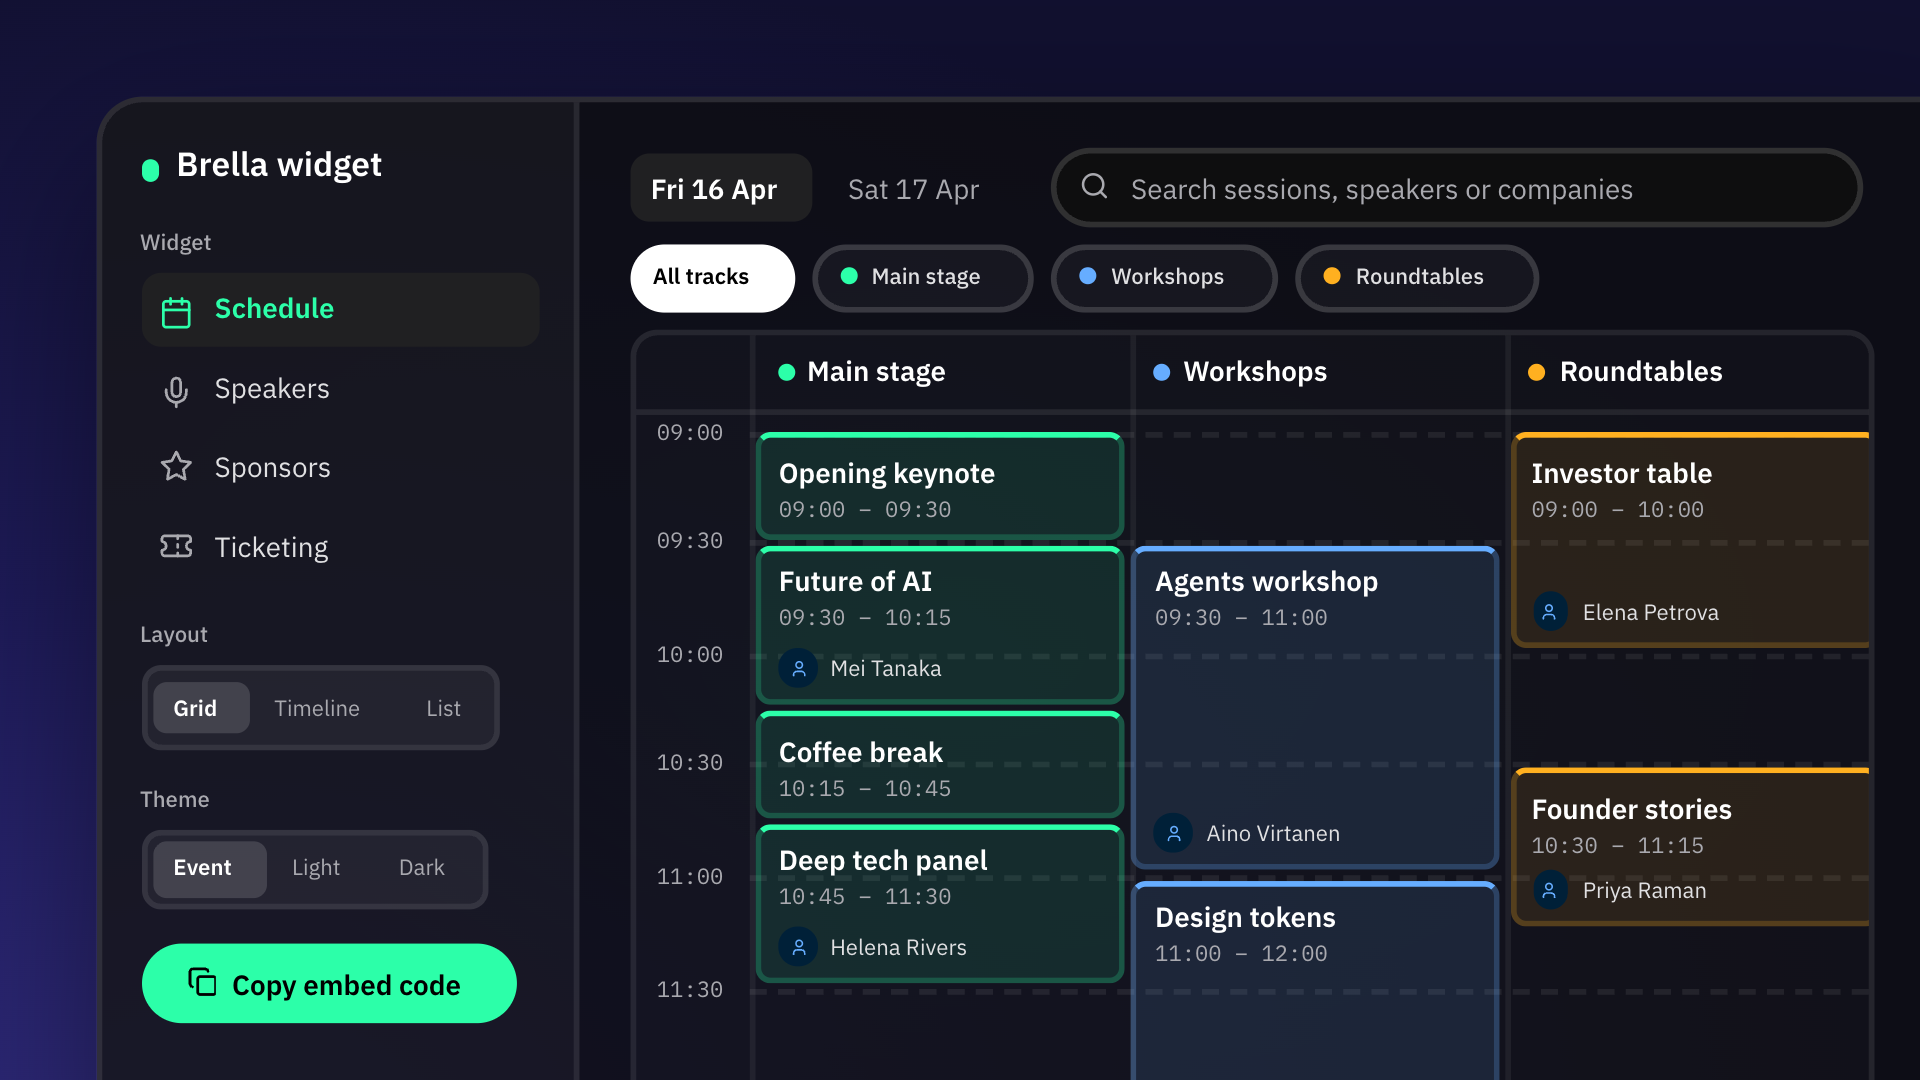Click the Ticketing ticket icon
This screenshot has height=1080, width=1920.
176,546
